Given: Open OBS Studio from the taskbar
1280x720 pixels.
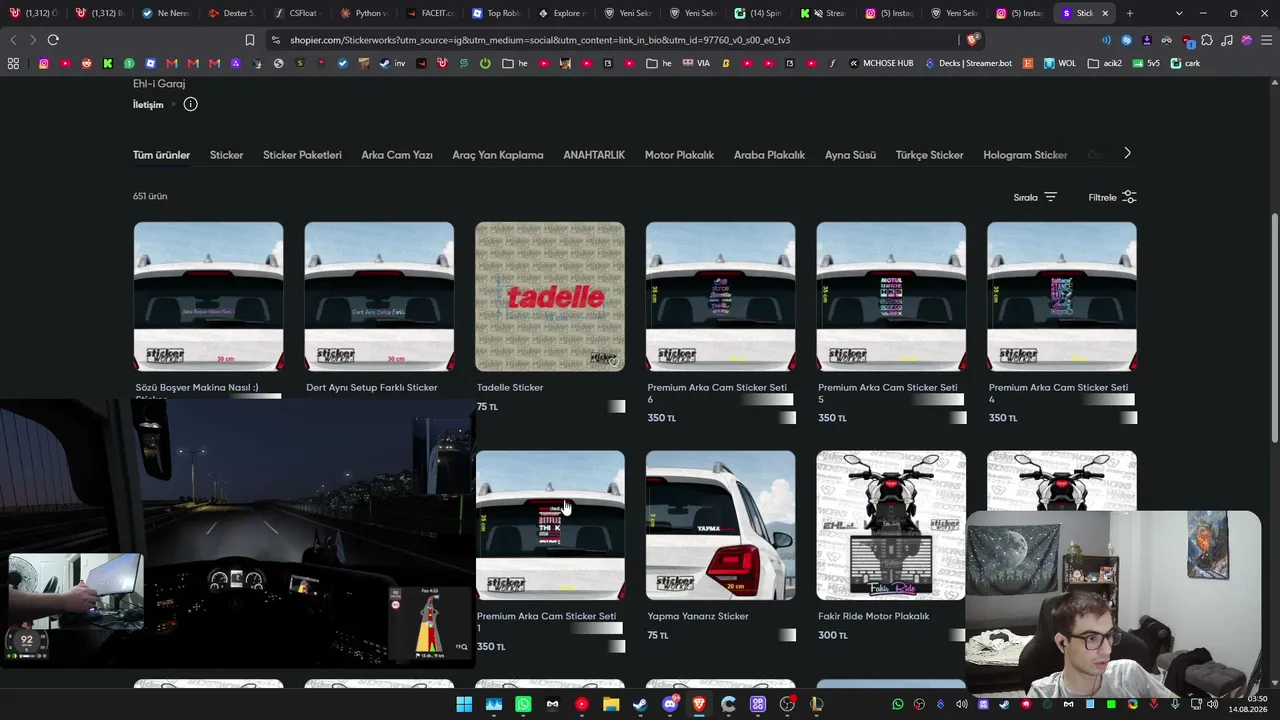Looking at the screenshot, I should 787,705.
